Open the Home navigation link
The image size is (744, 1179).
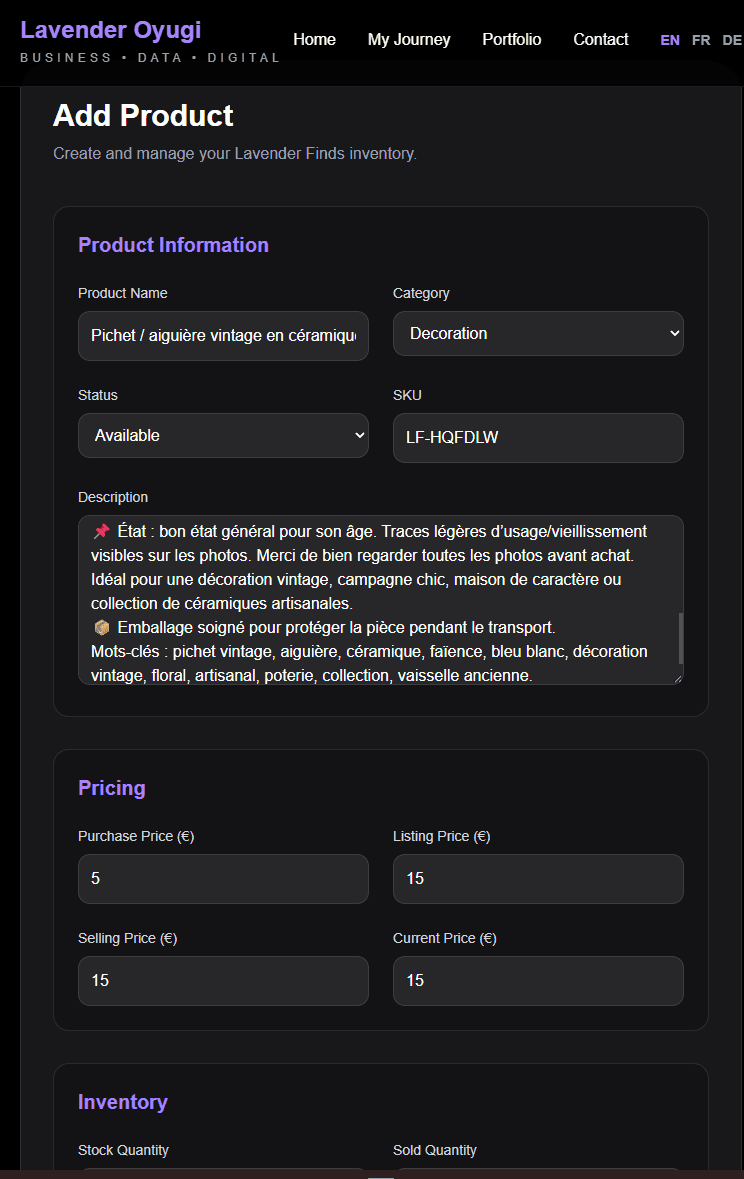[314, 39]
